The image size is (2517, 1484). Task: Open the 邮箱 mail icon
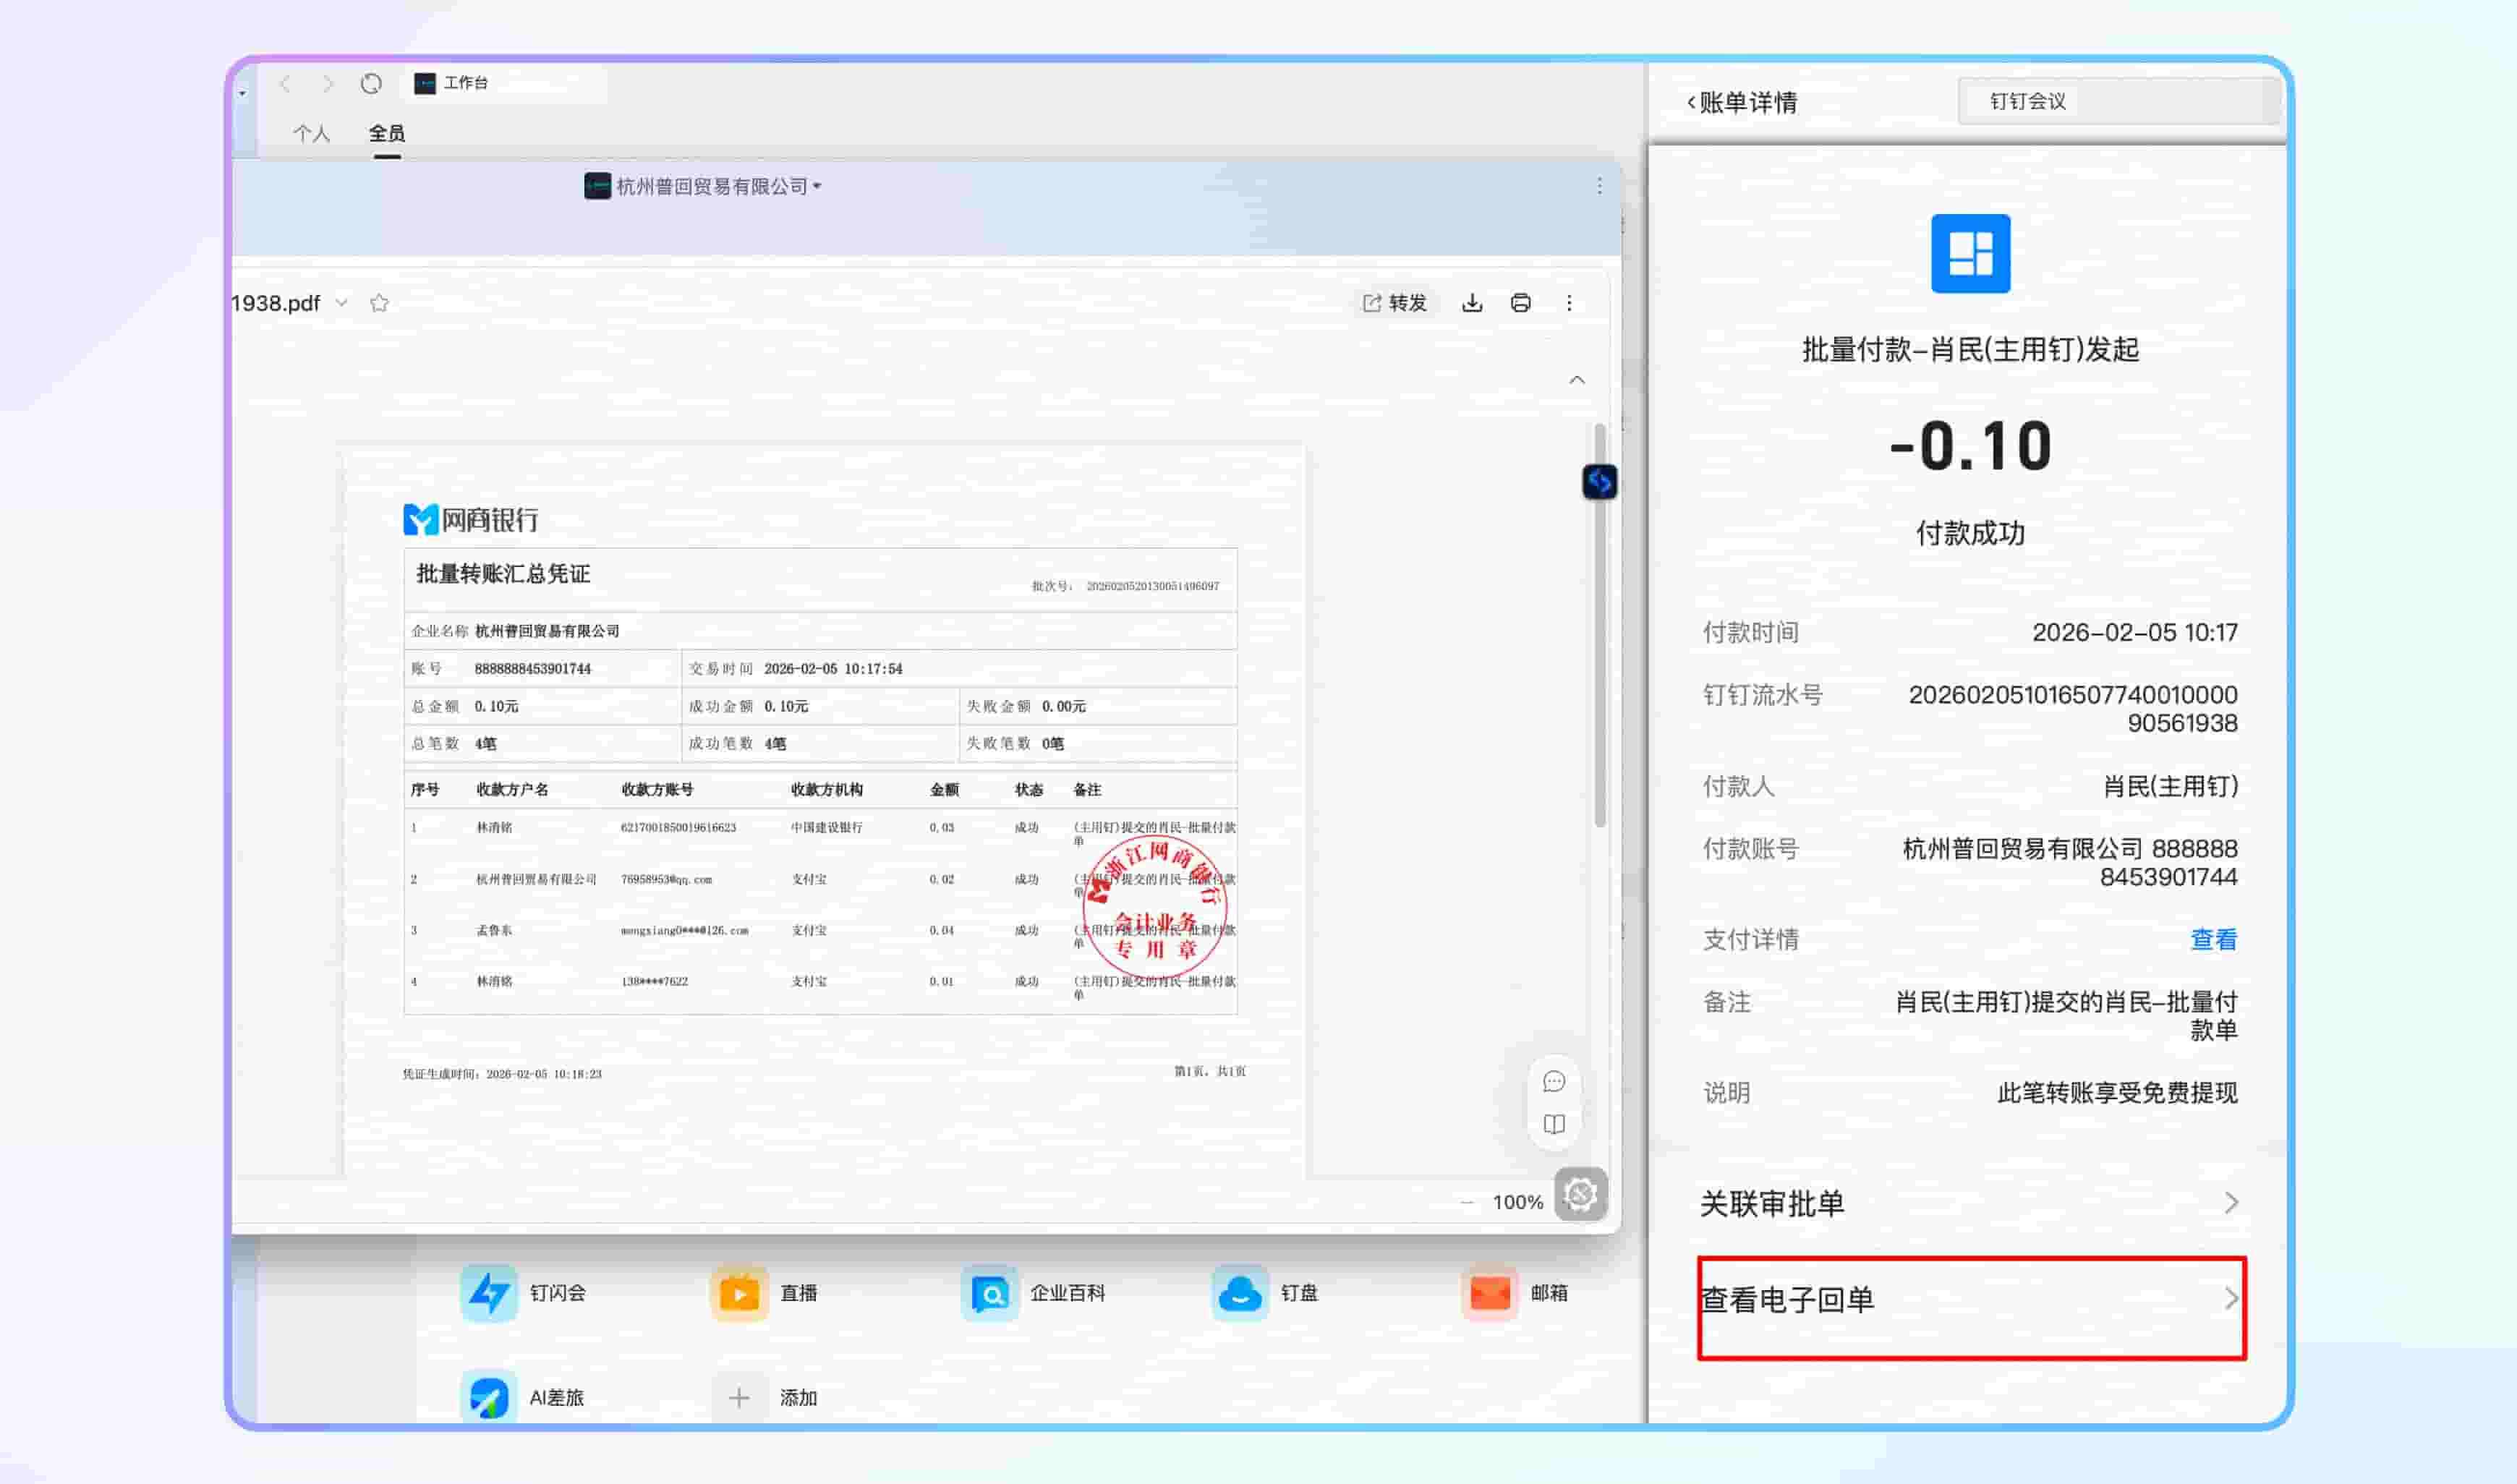(x=1490, y=1292)
